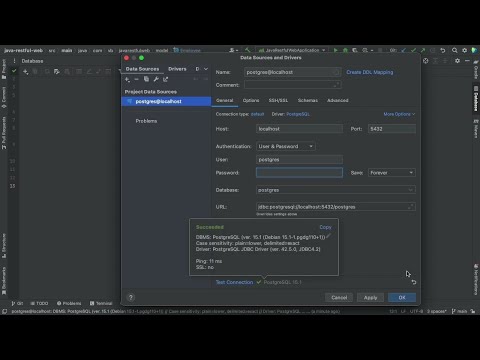Select Data Sources tab
Screen dimensions: 480x360
[142, 69]
